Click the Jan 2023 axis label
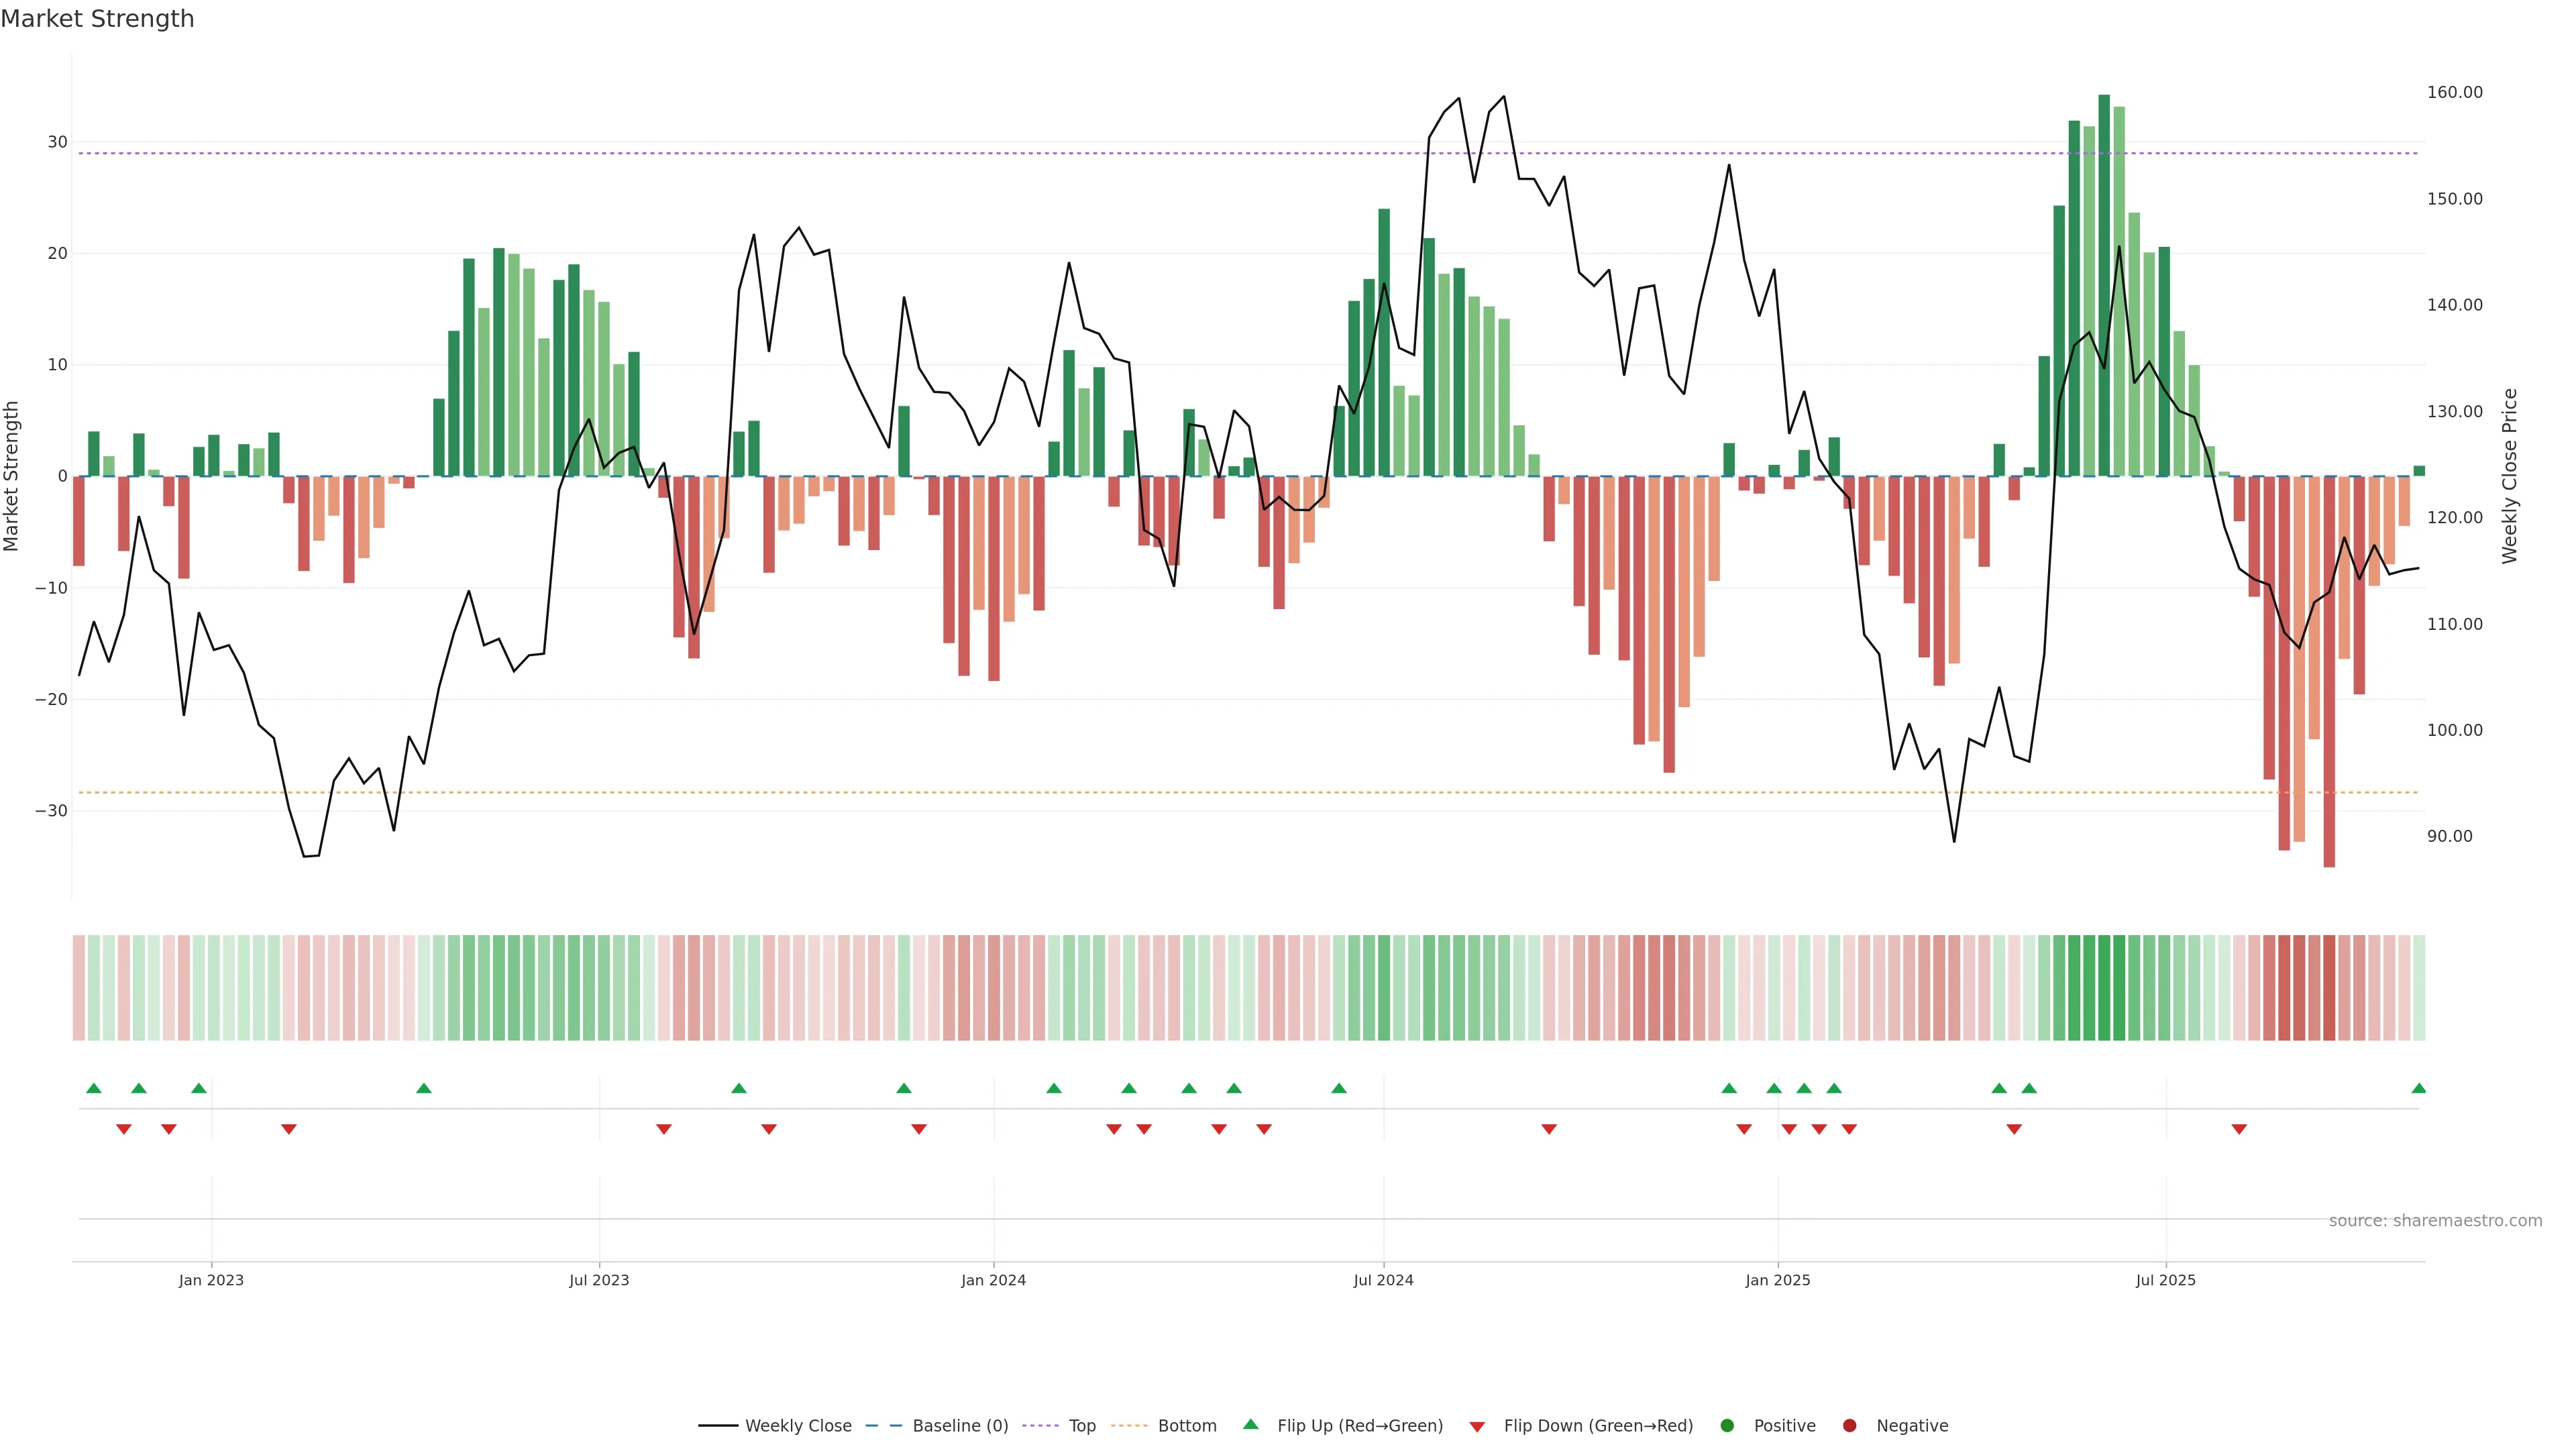 click(211, 1280)
